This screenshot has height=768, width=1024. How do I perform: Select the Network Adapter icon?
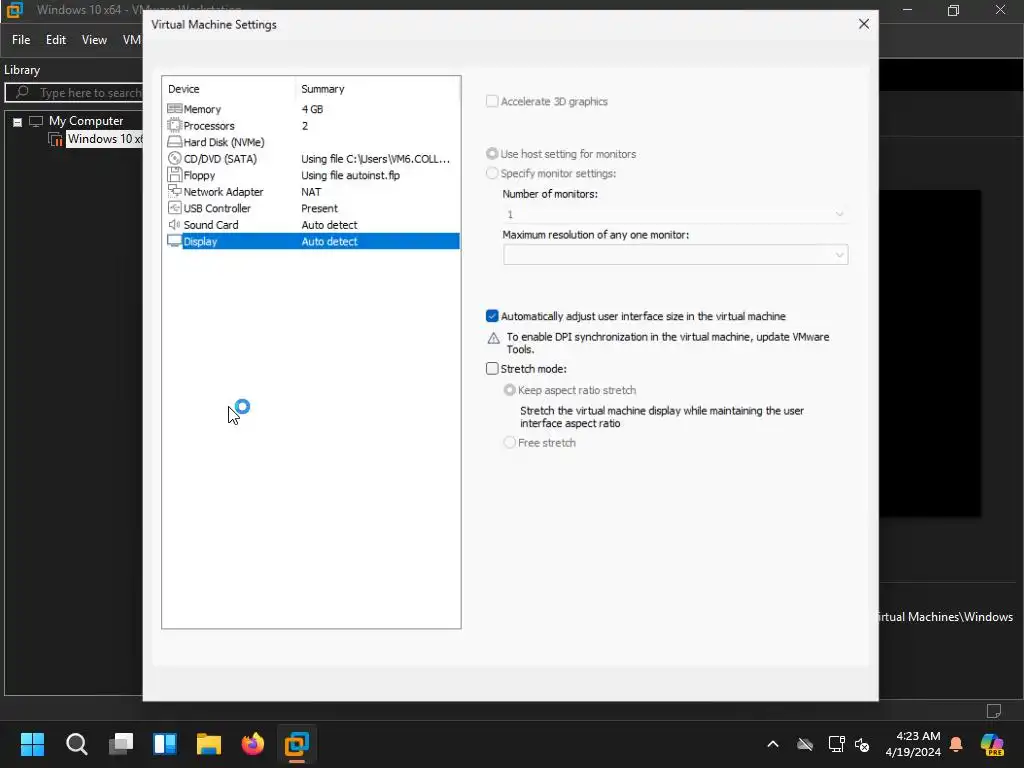coord(174,191)
